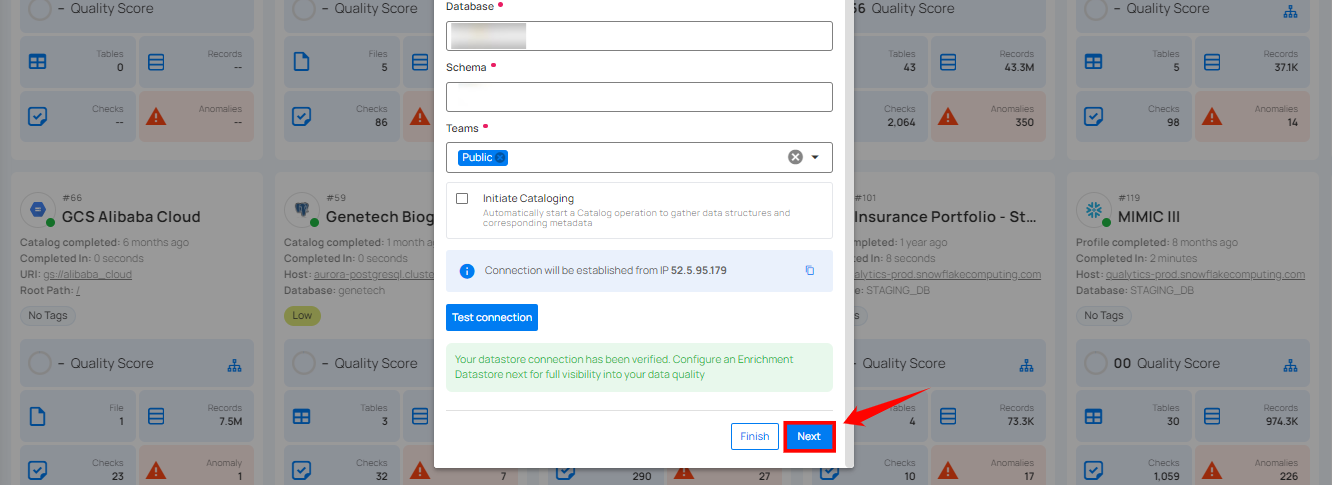1332x485 pixels.
Task: Open the Teams dropdown arrow
Action: click(815, 157)
